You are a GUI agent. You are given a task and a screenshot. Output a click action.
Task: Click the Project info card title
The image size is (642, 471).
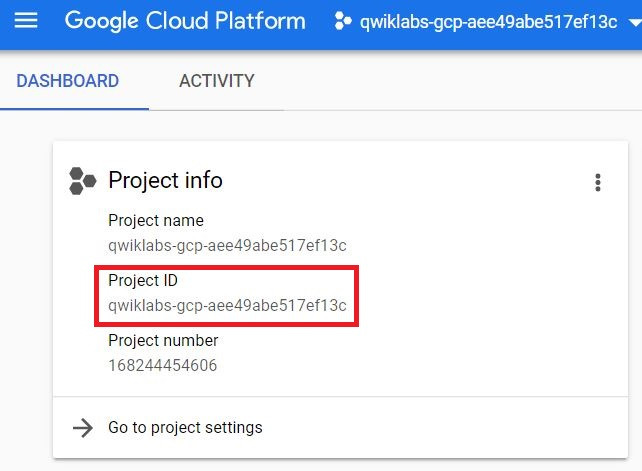point(165,181)
